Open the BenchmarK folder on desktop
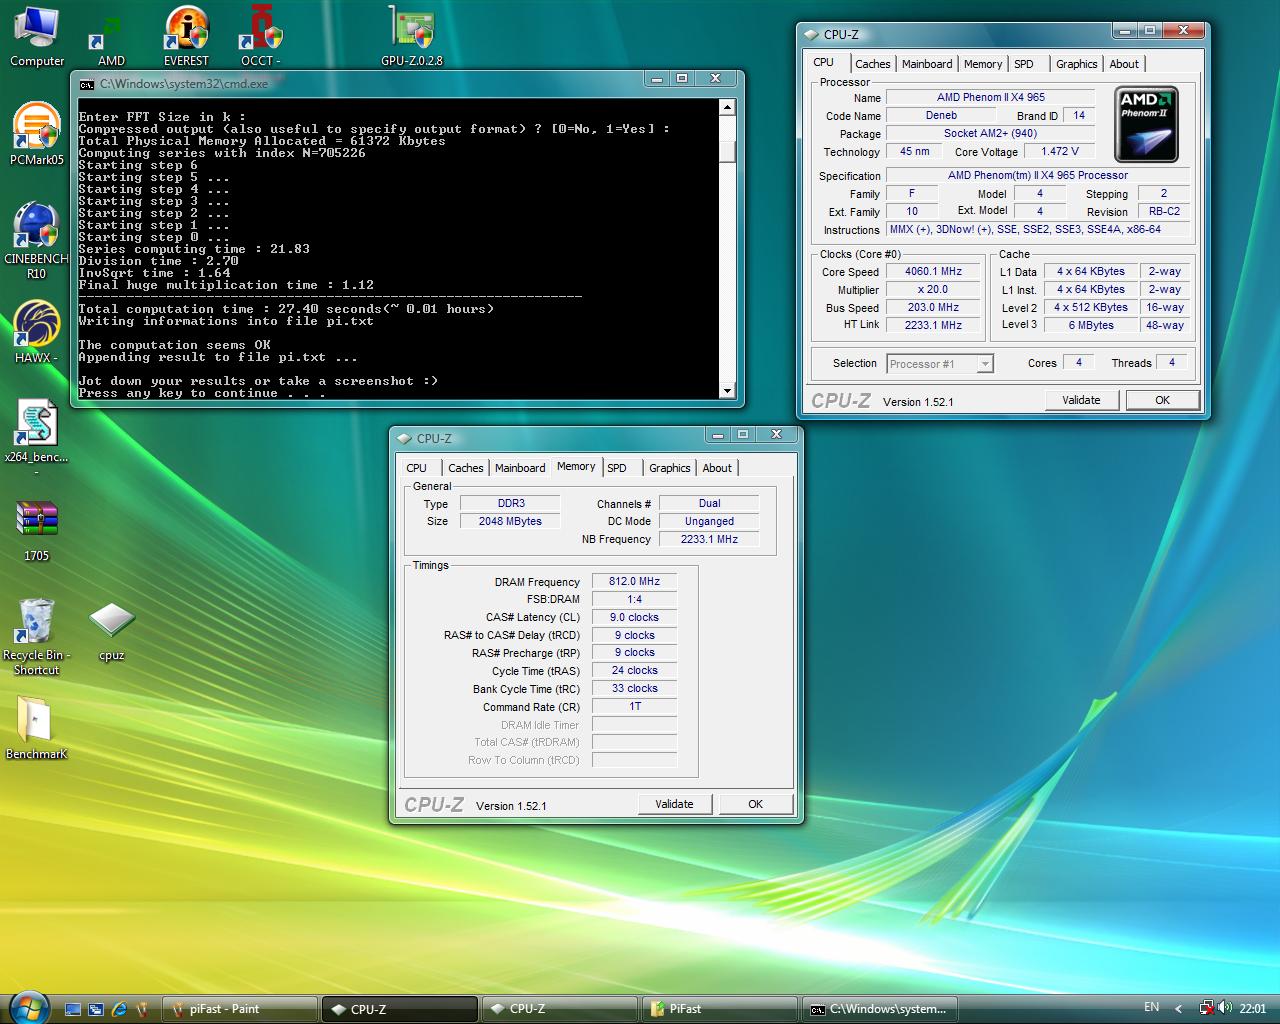The width and height of the screenshot is (1280, 1024). [x=37, y=727]
